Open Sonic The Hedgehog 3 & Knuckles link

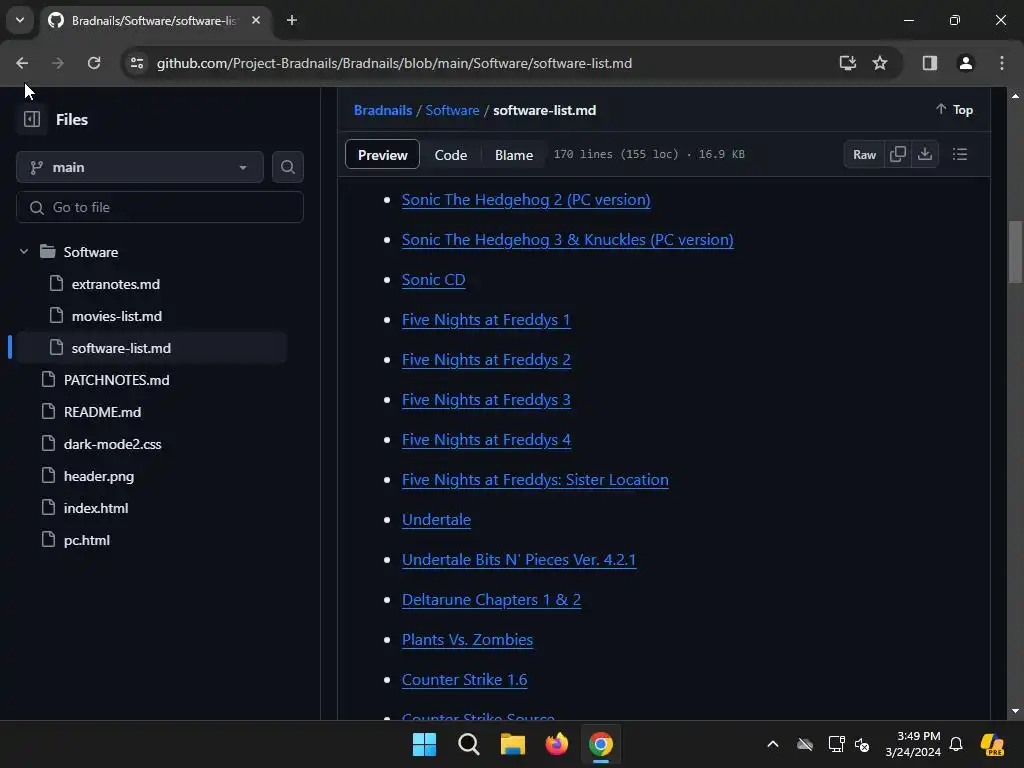[568, 240]
